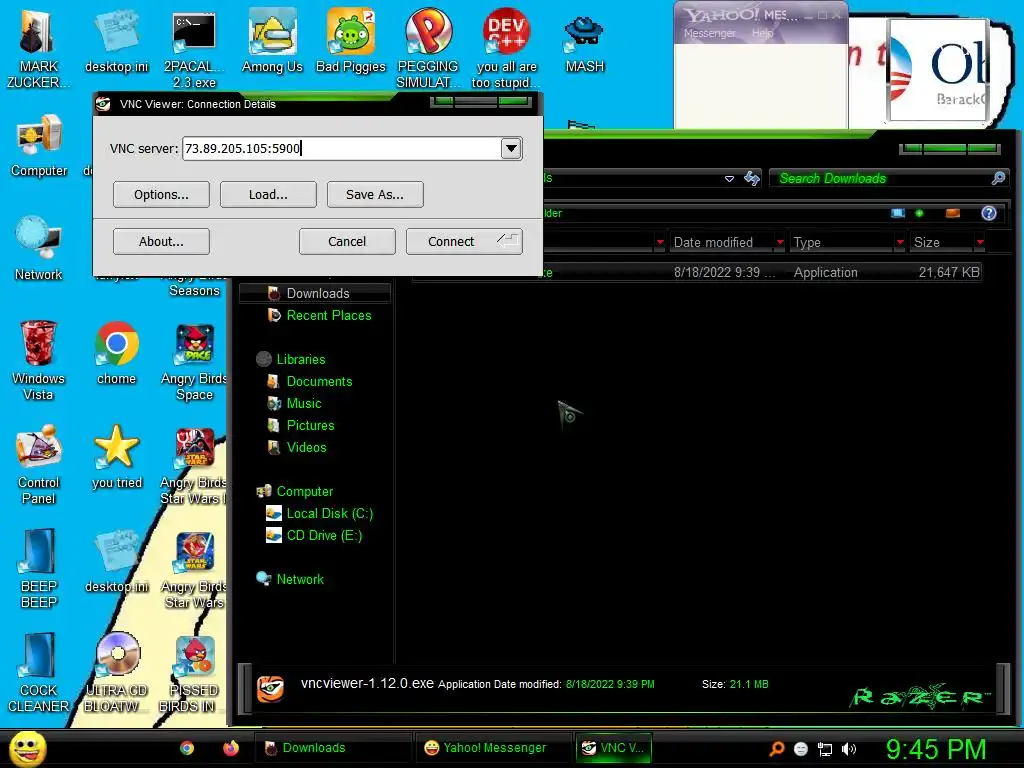Select the BEEP BEEP desktop icon

39,568
